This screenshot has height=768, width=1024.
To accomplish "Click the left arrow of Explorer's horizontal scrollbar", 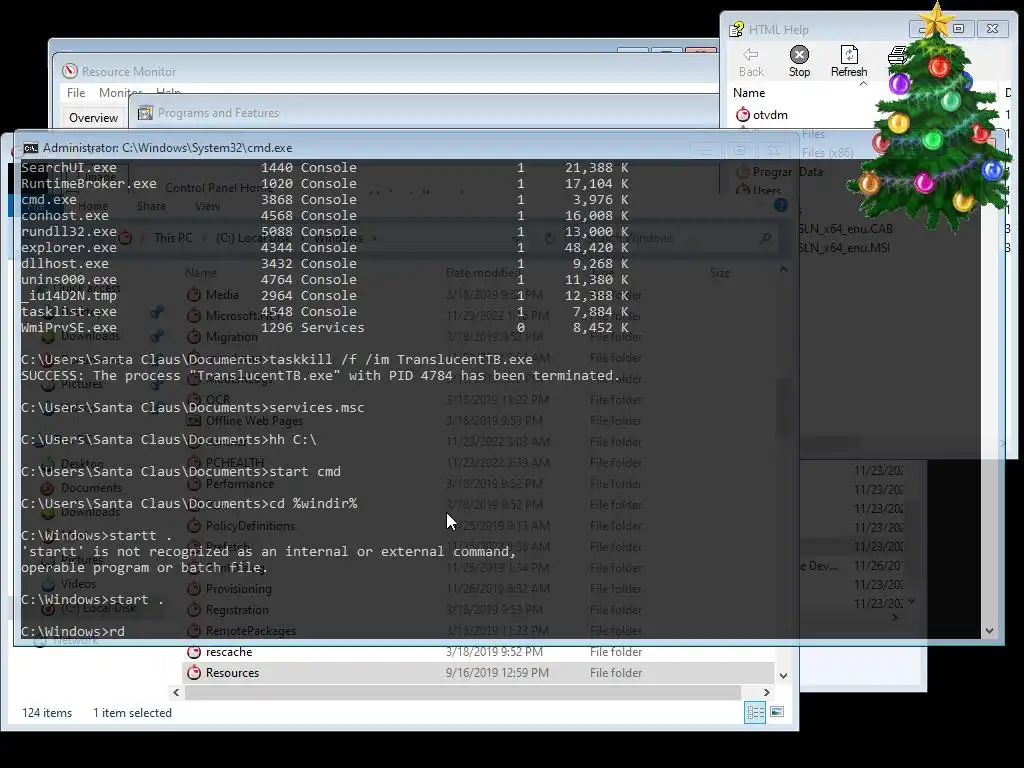I will 176,692.
